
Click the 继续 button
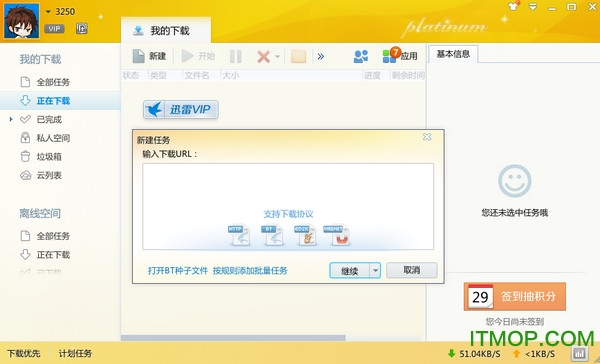(x=349, y=271)
